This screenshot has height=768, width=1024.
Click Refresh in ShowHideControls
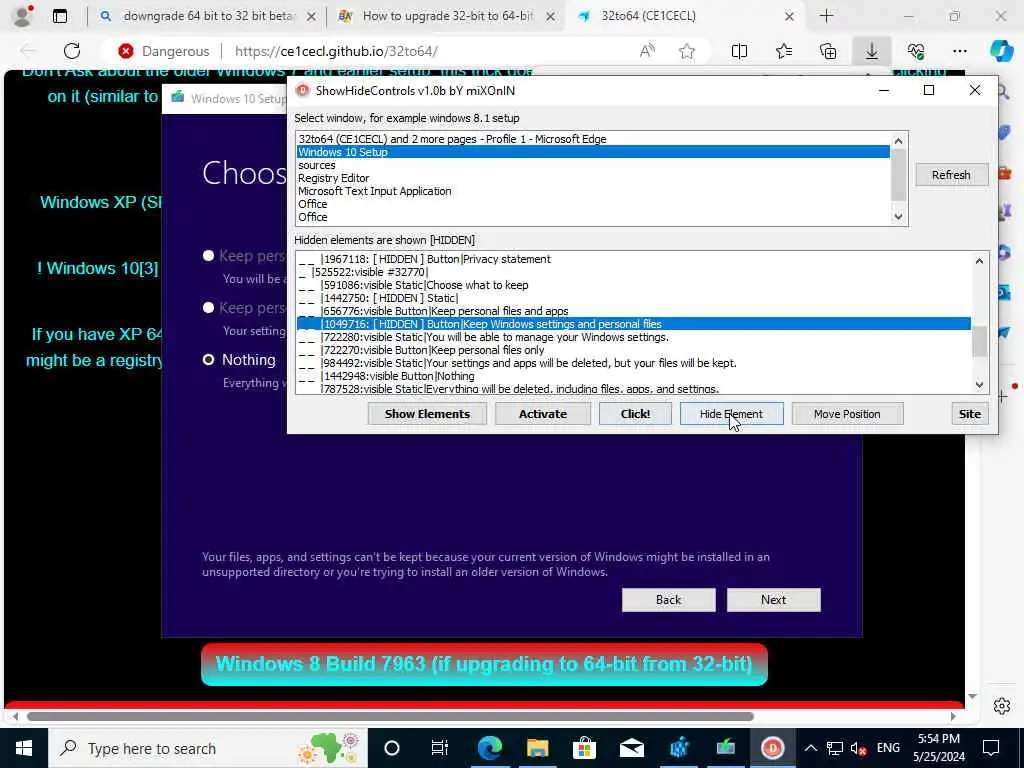click(x=951, y=175)
